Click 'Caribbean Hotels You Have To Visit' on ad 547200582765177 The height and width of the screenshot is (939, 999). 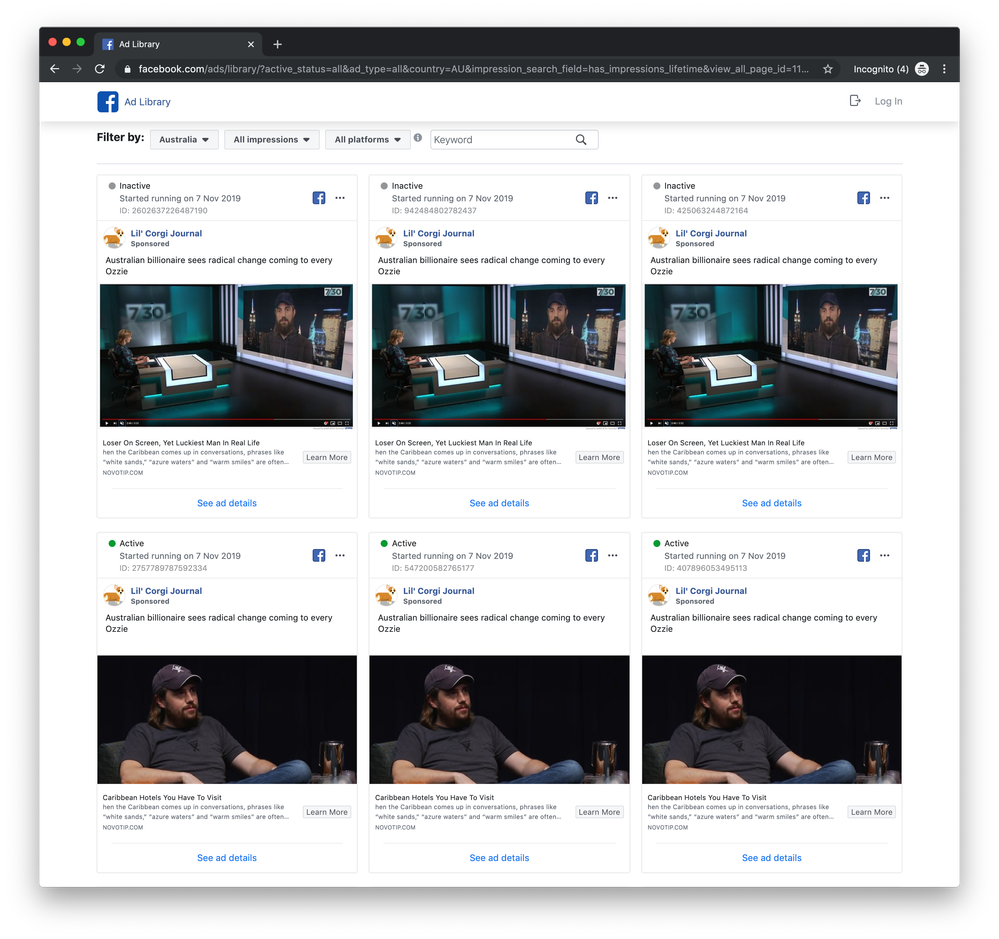point(435,798)
